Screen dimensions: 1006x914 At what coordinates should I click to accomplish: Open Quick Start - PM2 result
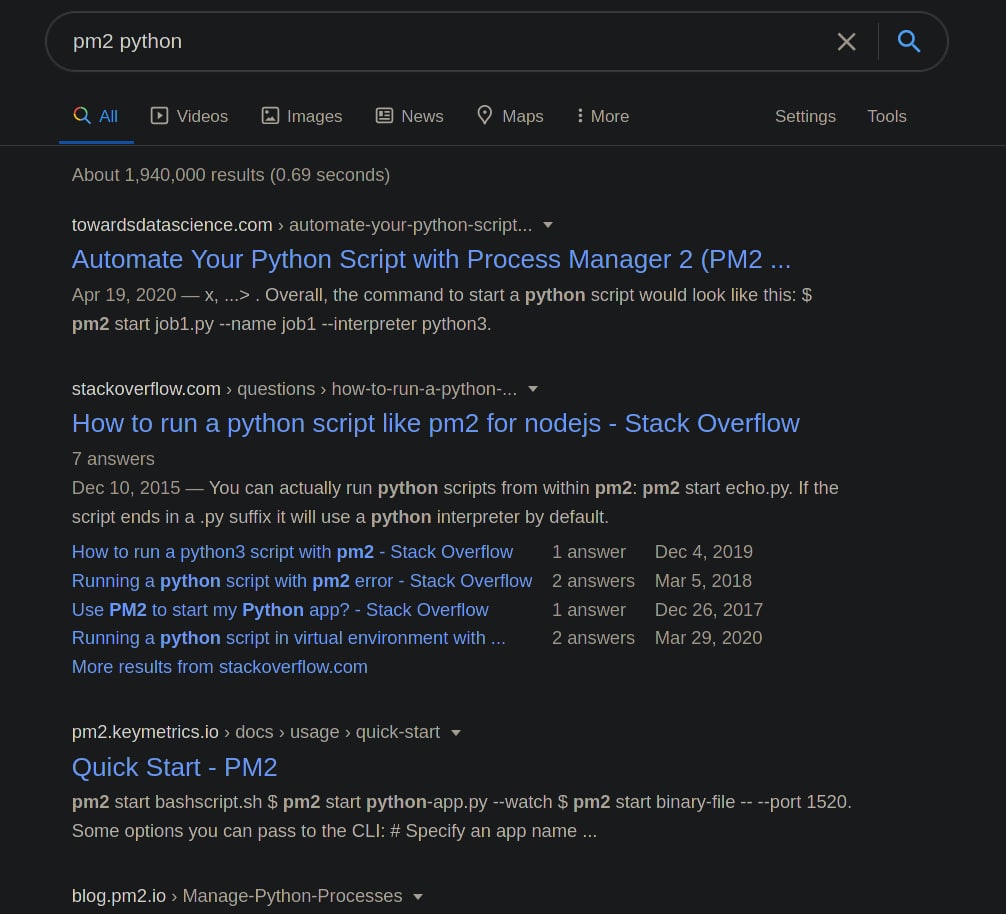tap(175, 767)
